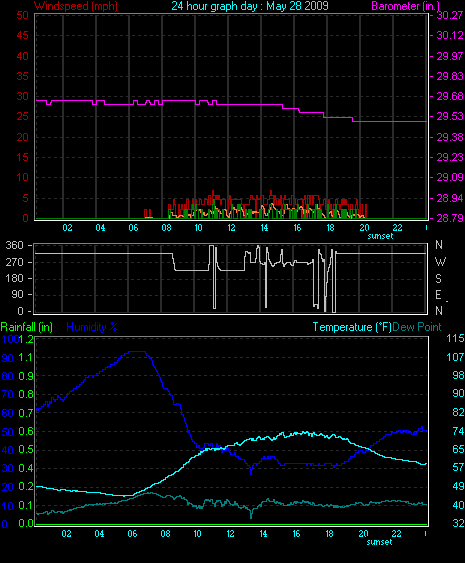Click the 30.27 barometer scale value
This screenshot has width=465, height=563.
coord(450,15)
